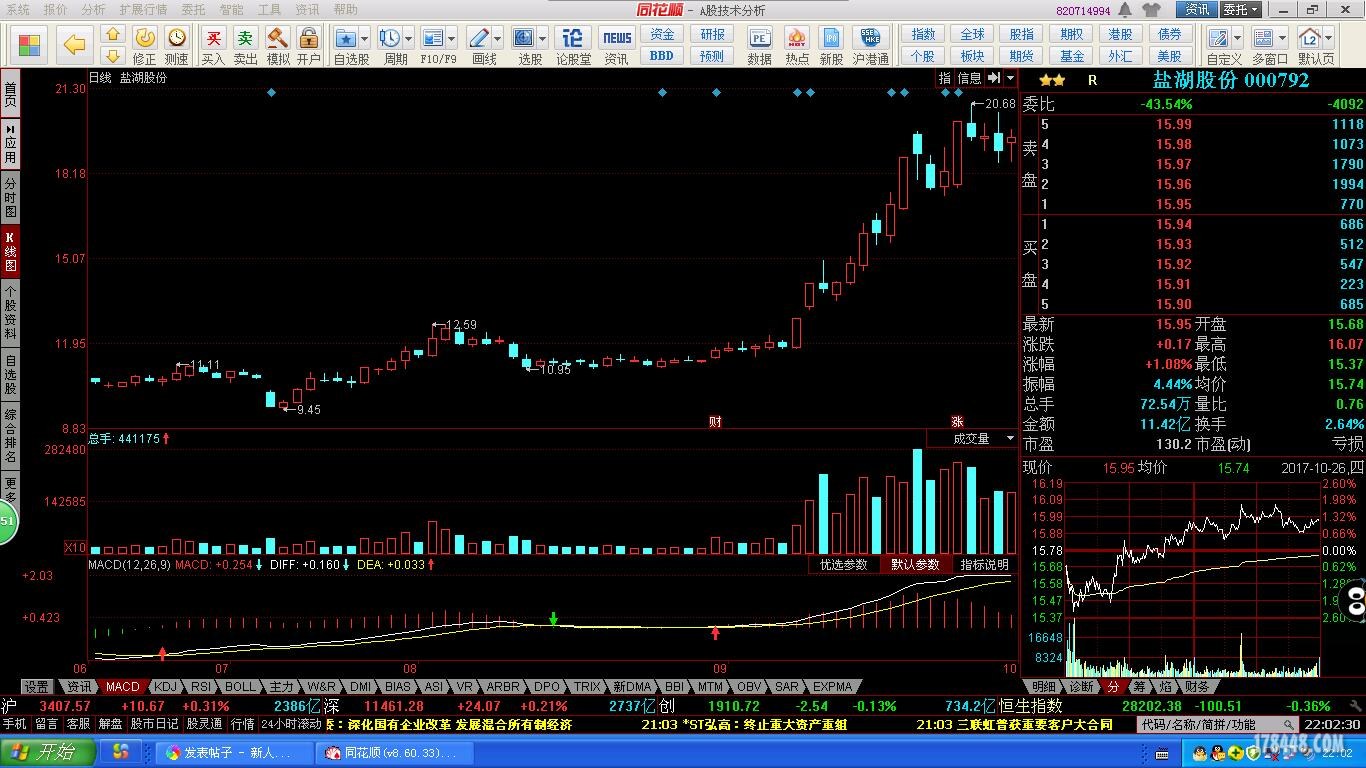The width and height of the screenshot is (1366, 768).
Task: Open the 自定义 custom layout icon
Action: click(x=1218, y=38)
